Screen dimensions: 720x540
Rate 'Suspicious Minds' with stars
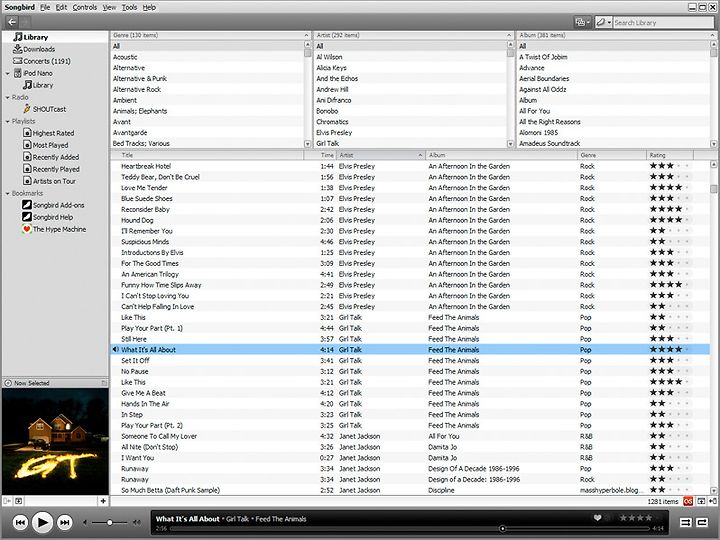(669, 242)
